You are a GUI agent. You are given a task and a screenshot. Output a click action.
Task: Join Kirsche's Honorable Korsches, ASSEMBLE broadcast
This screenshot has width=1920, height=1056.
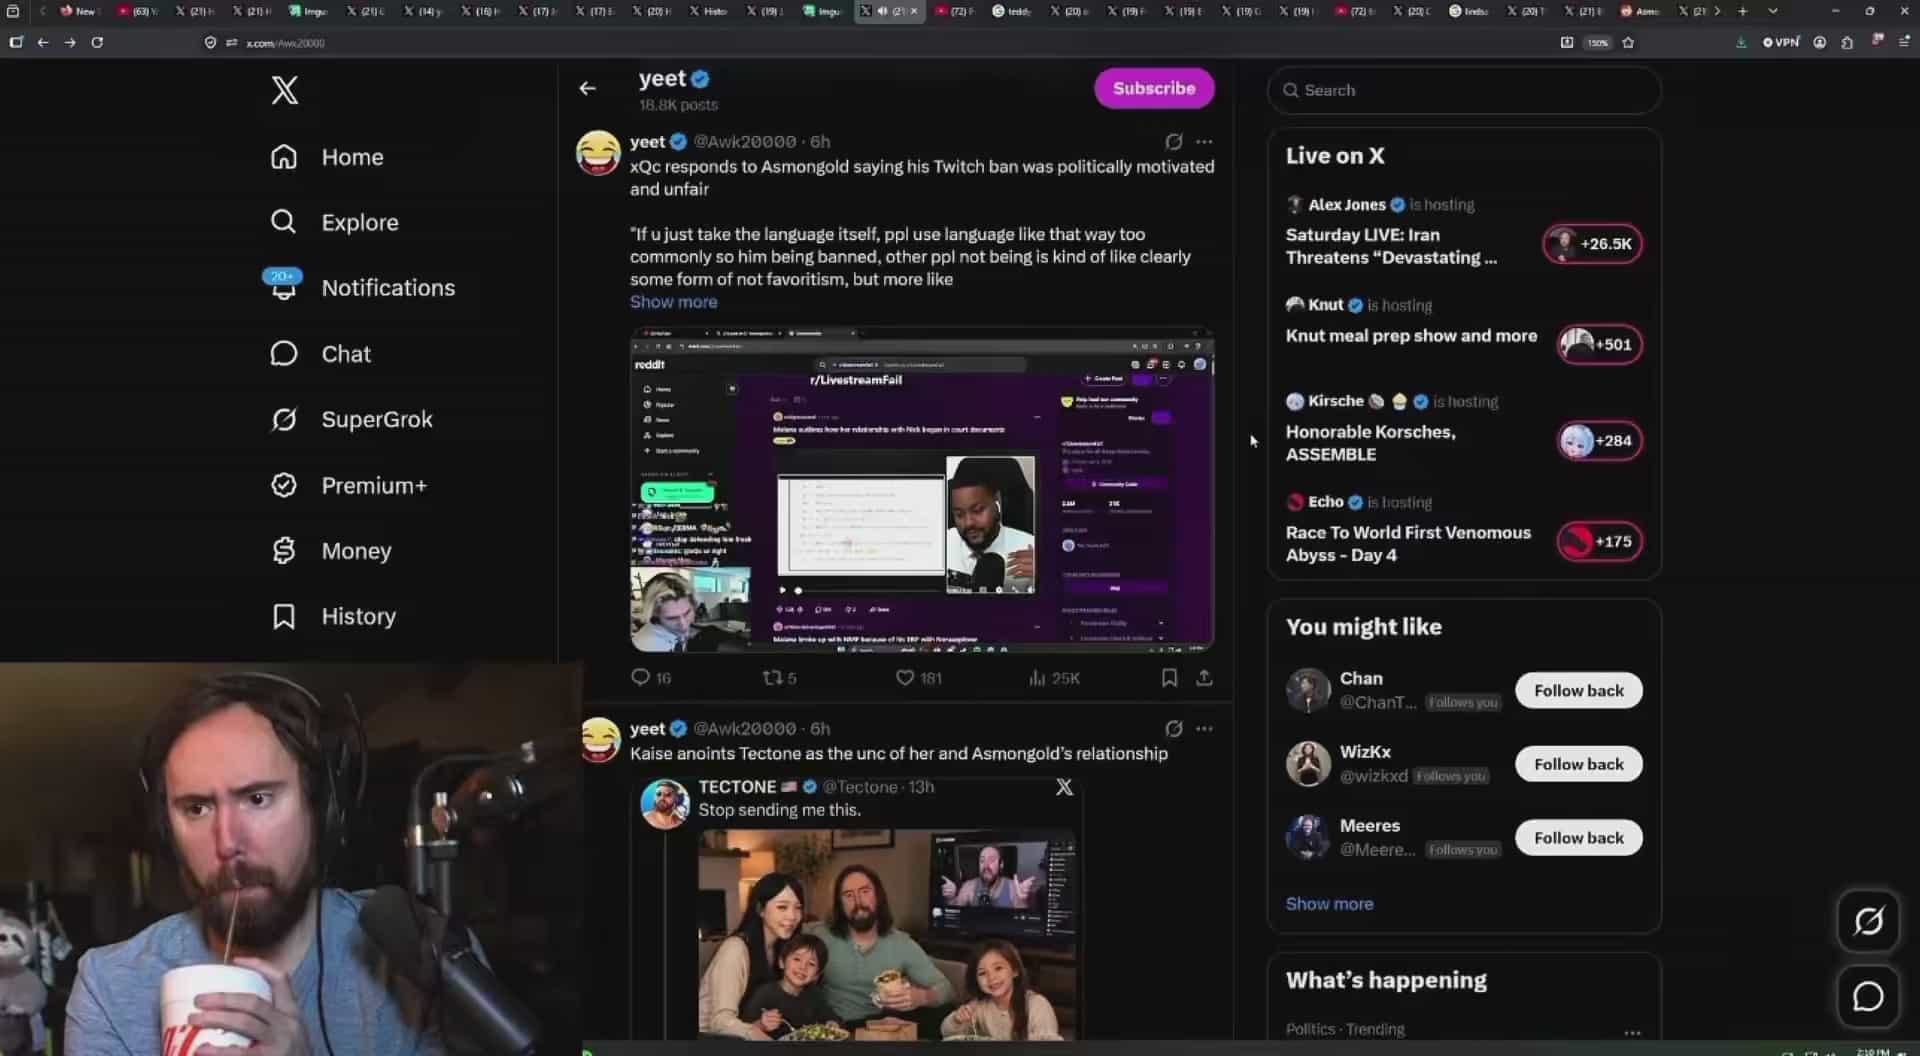1599,441
